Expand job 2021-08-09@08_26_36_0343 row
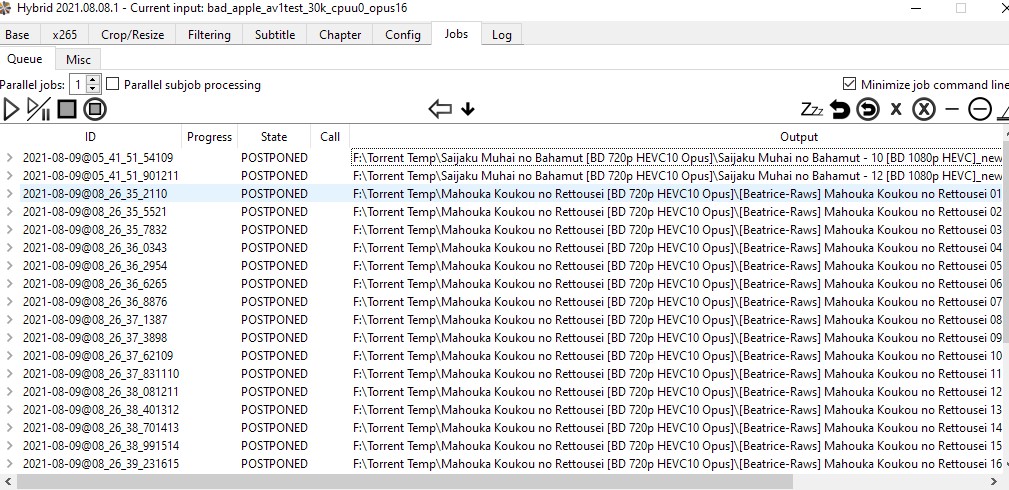This screenshot has width=1009, height=490. point(9,248)
